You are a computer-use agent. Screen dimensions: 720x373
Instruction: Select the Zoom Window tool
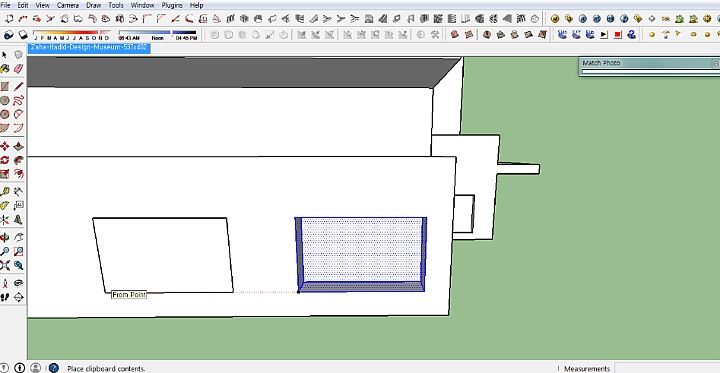pyautogui.click(x=18, y=251)
